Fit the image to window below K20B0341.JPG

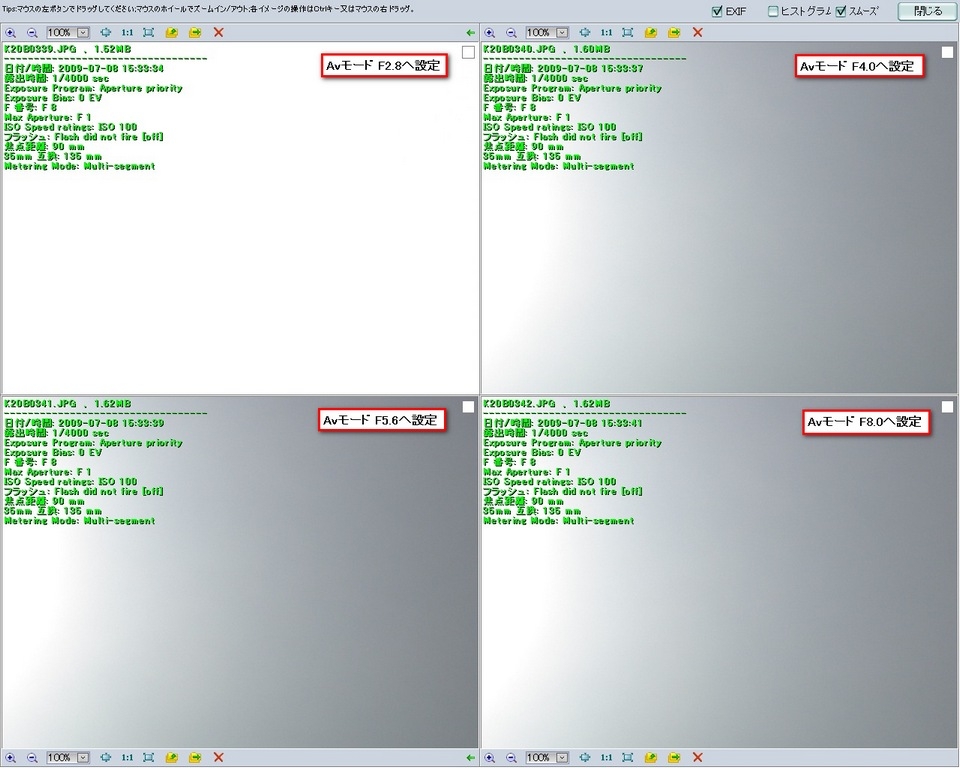click(x=148, y=758)
